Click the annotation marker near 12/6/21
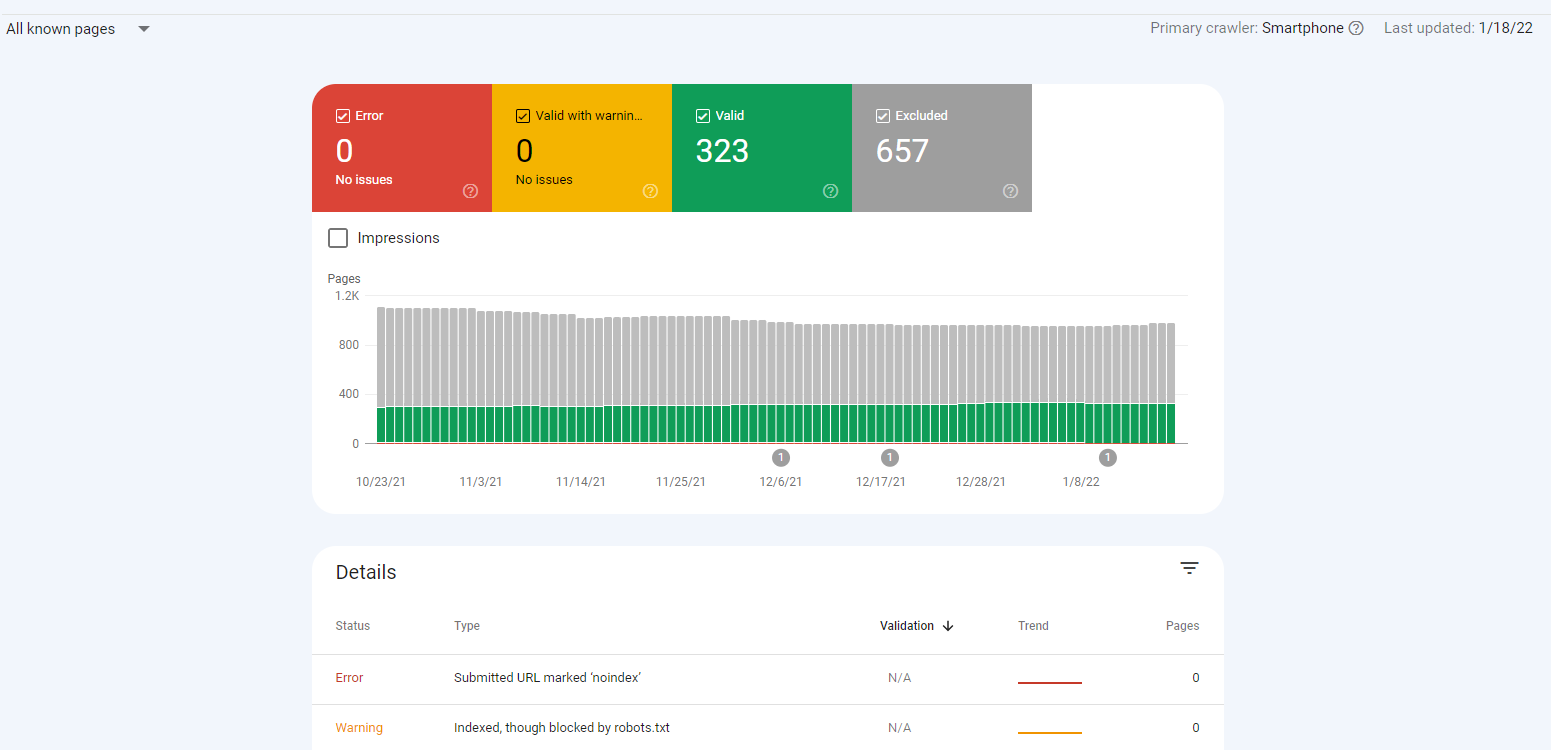Screen dimensions: 1551x750 pos(781,458)
